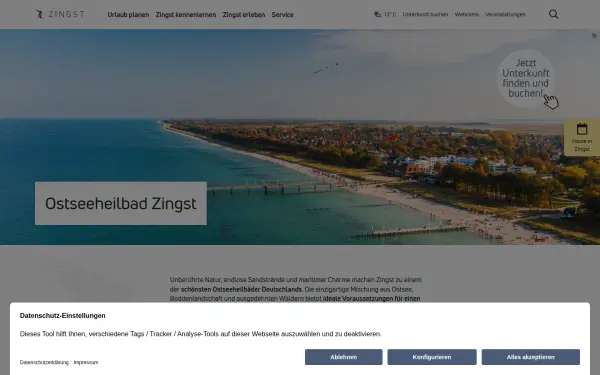Screen dimensions: 600x375
Task: Decline cookies with the Ablehnen button
Action: 344,357
